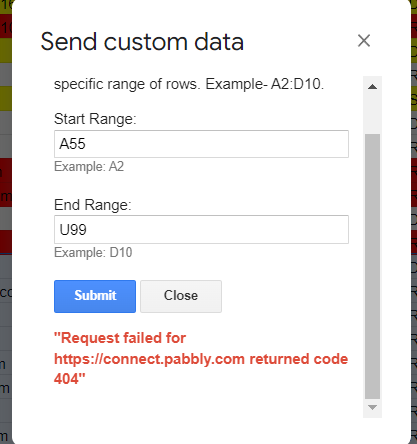Click the red Request failed error message
The width and height of the screenshot is (417, 444).
click(201, 358)
